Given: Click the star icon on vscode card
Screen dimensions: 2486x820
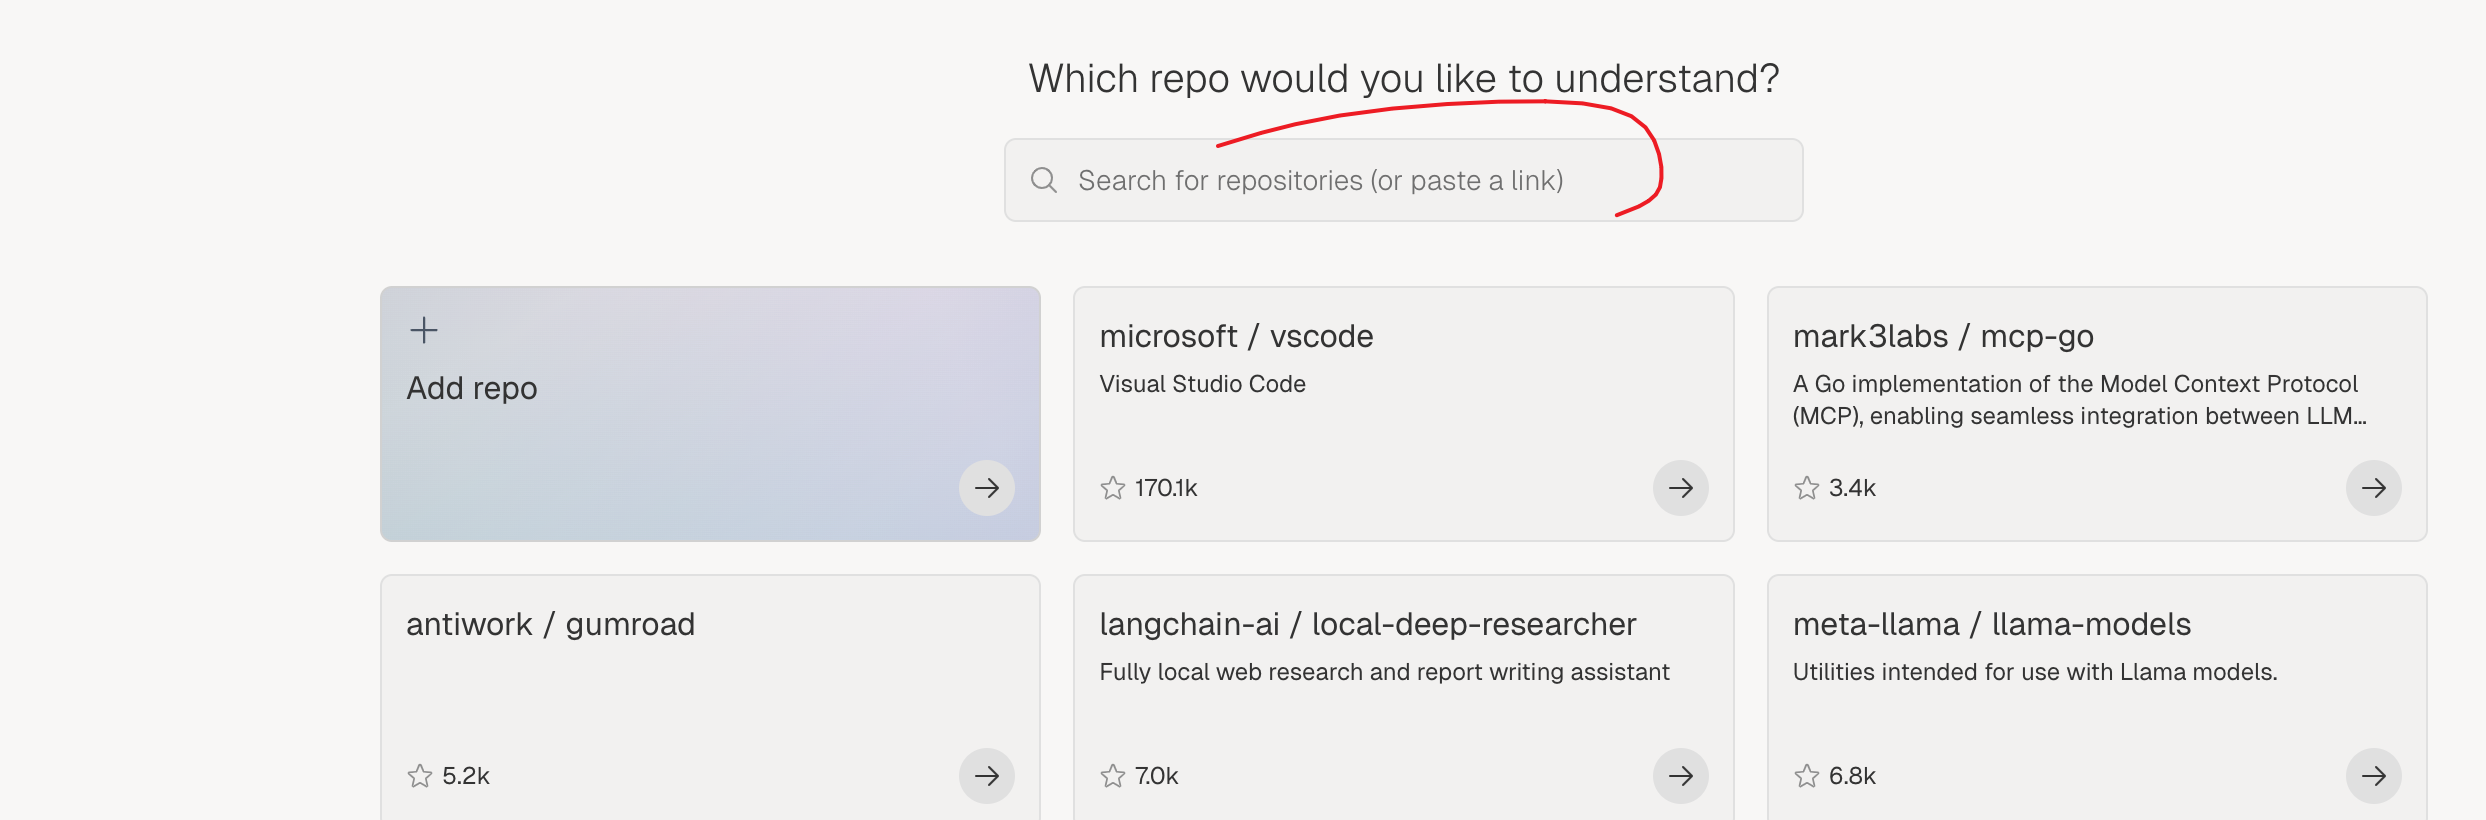Looking at the screenshot, I should click(1113, 488).
